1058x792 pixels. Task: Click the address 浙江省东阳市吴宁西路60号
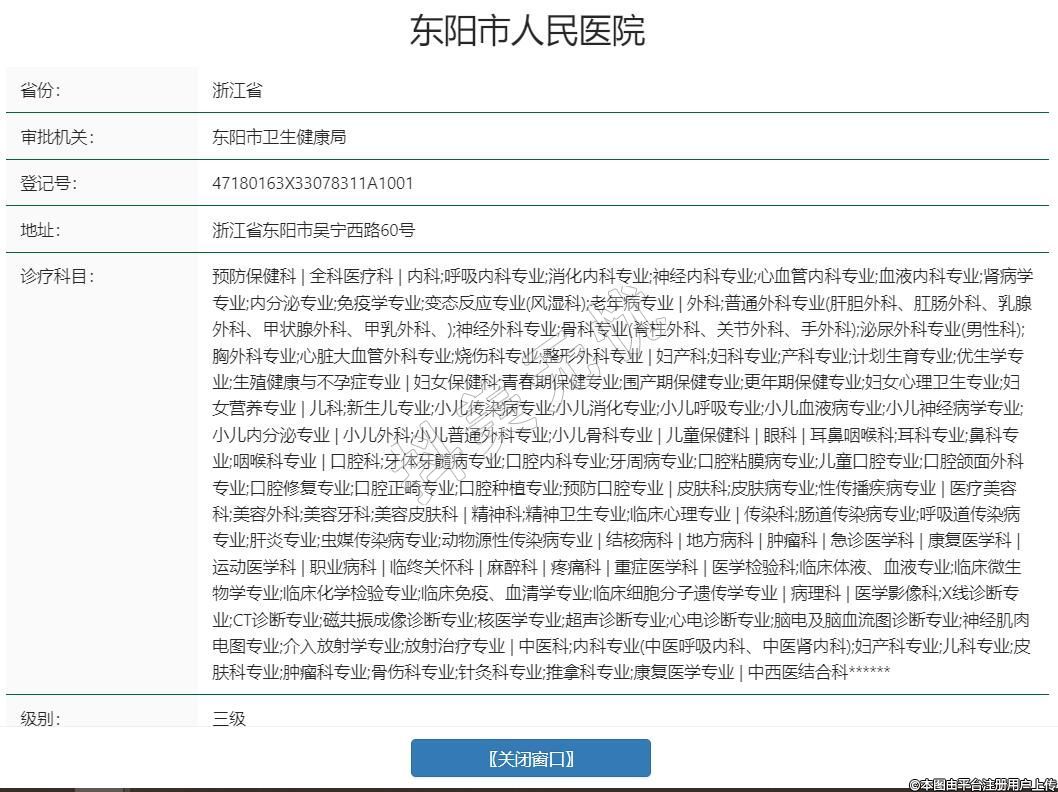[313, 230]
